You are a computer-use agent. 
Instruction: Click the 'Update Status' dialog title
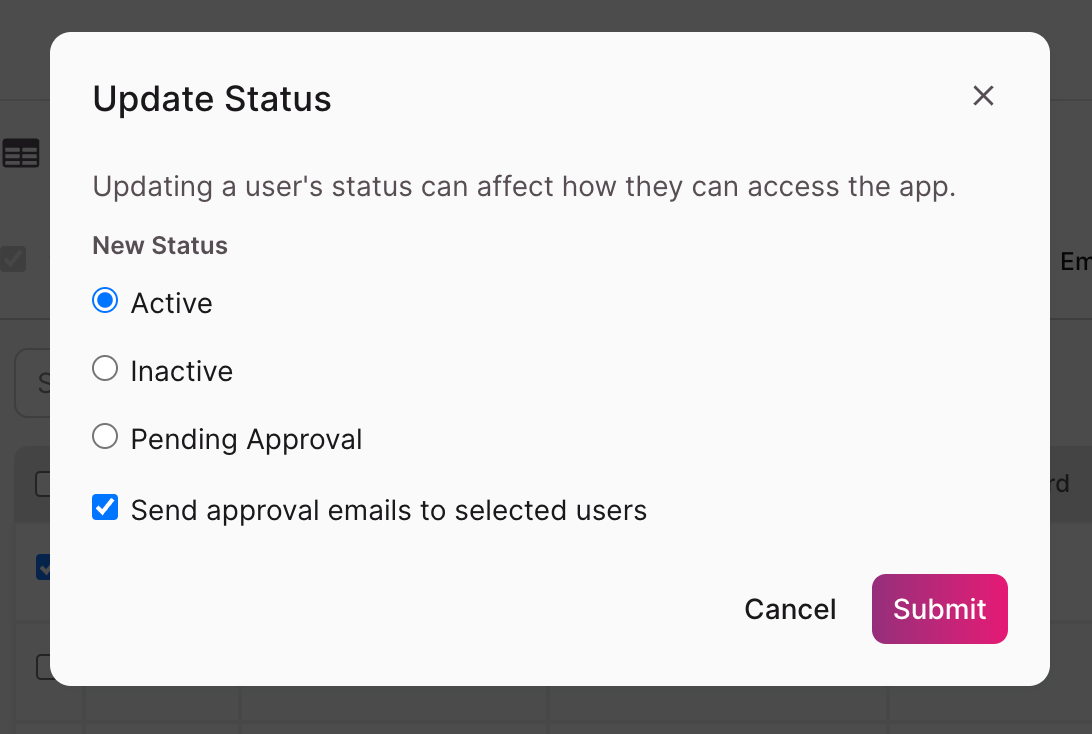pos(212,100)
